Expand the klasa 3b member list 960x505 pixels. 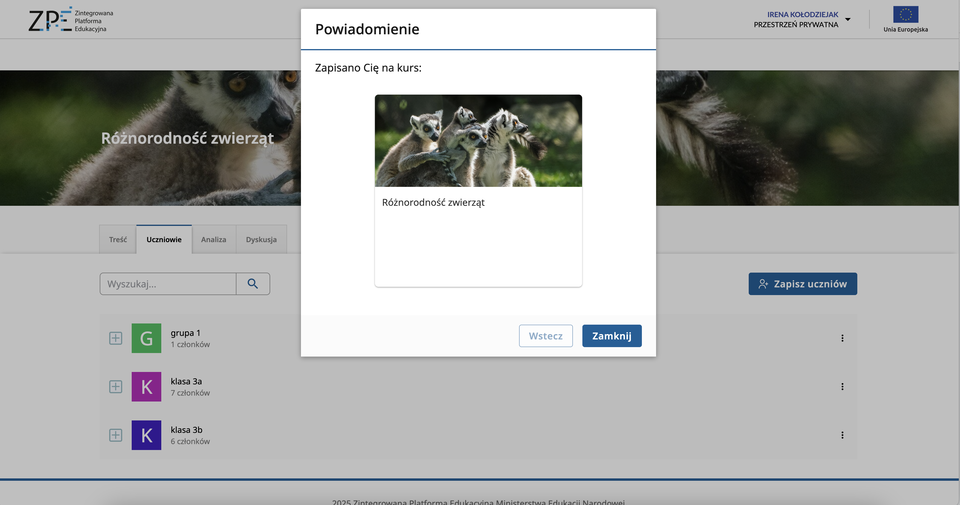click(x=115, y=435)
